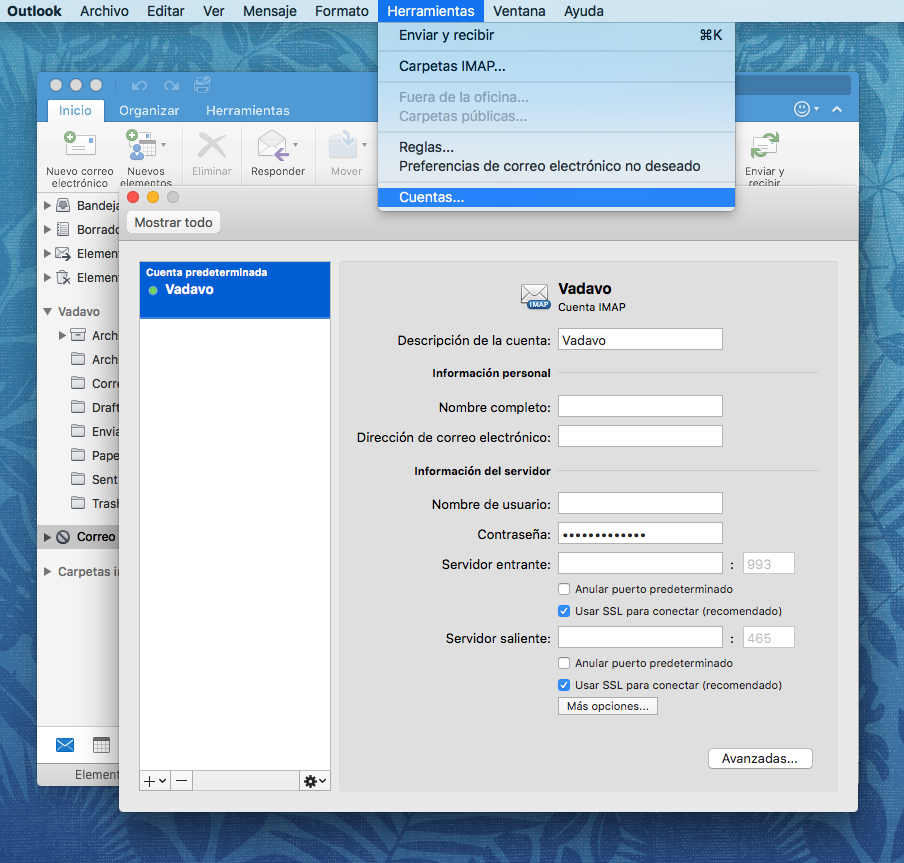The height and width of the screenshot is (863, 904).
Task: Click the Enviar y recibir sync icon
Action: click(x=764, y=145)
